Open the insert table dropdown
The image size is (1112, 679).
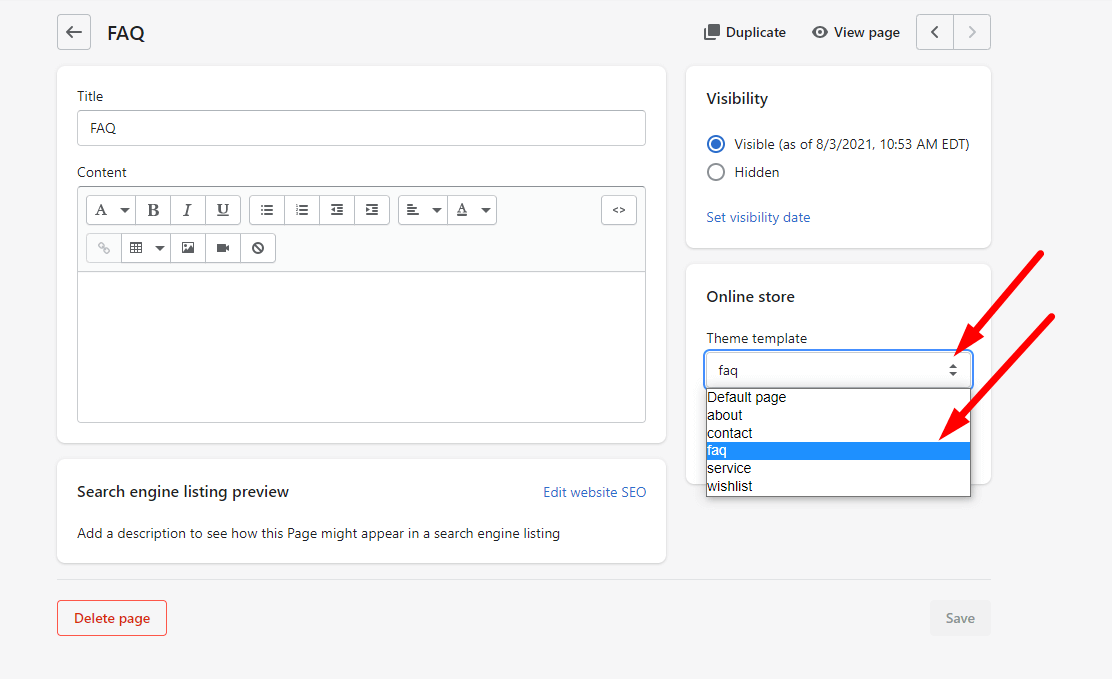146,248
